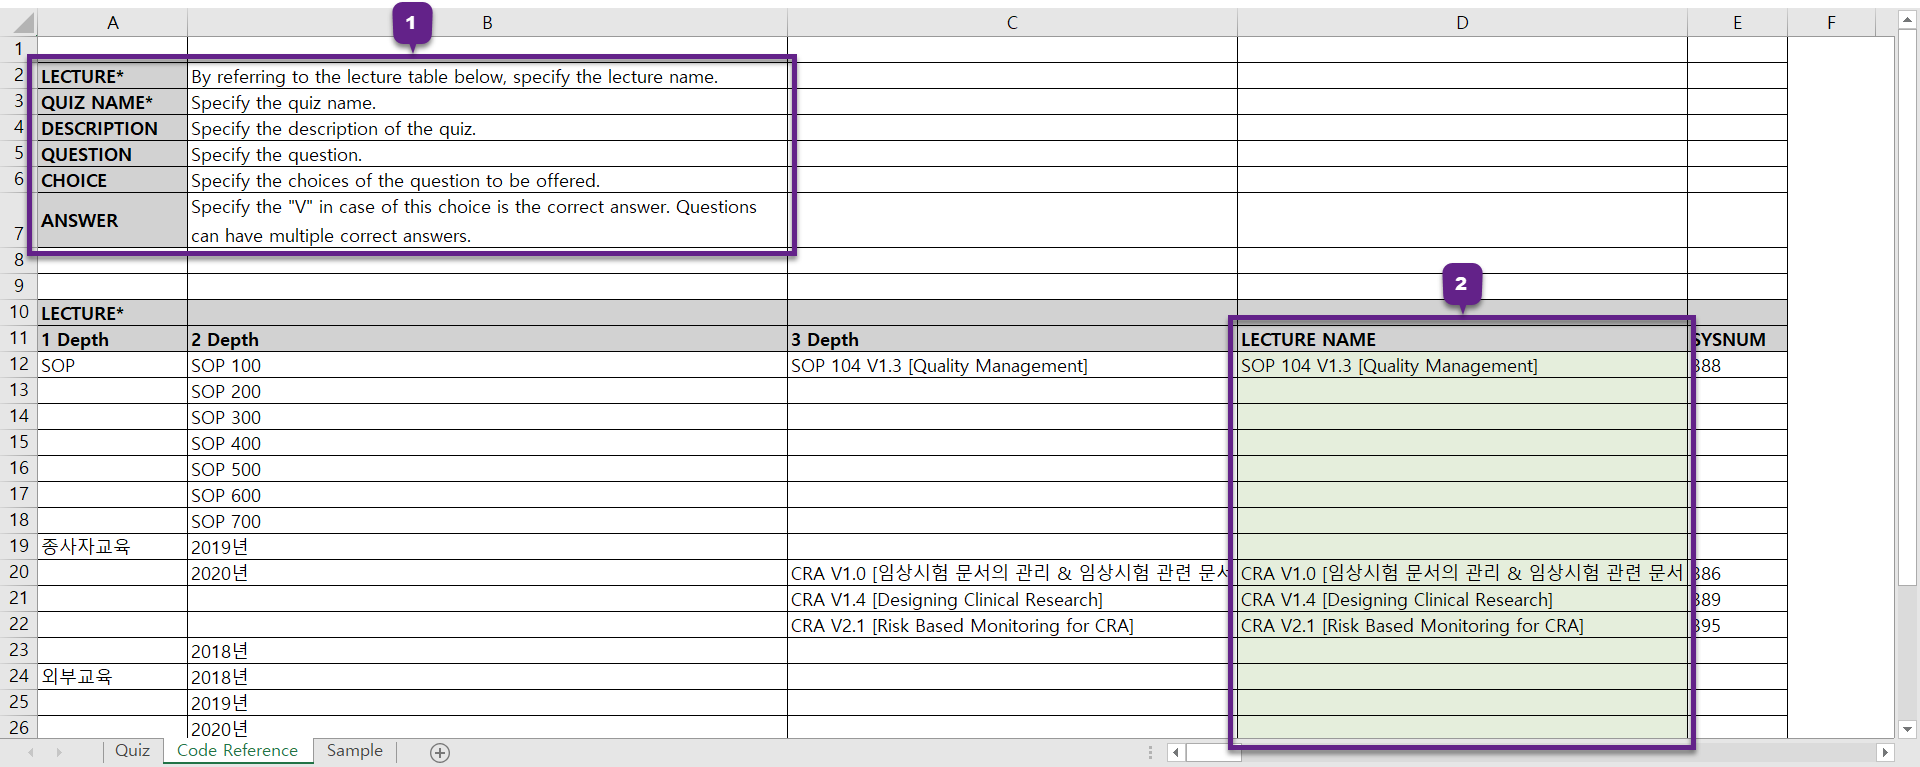Image resolution: width=1920 pixels, height=767 pixels.
Task: Click the Select All corner triangle
Action: 22,23
